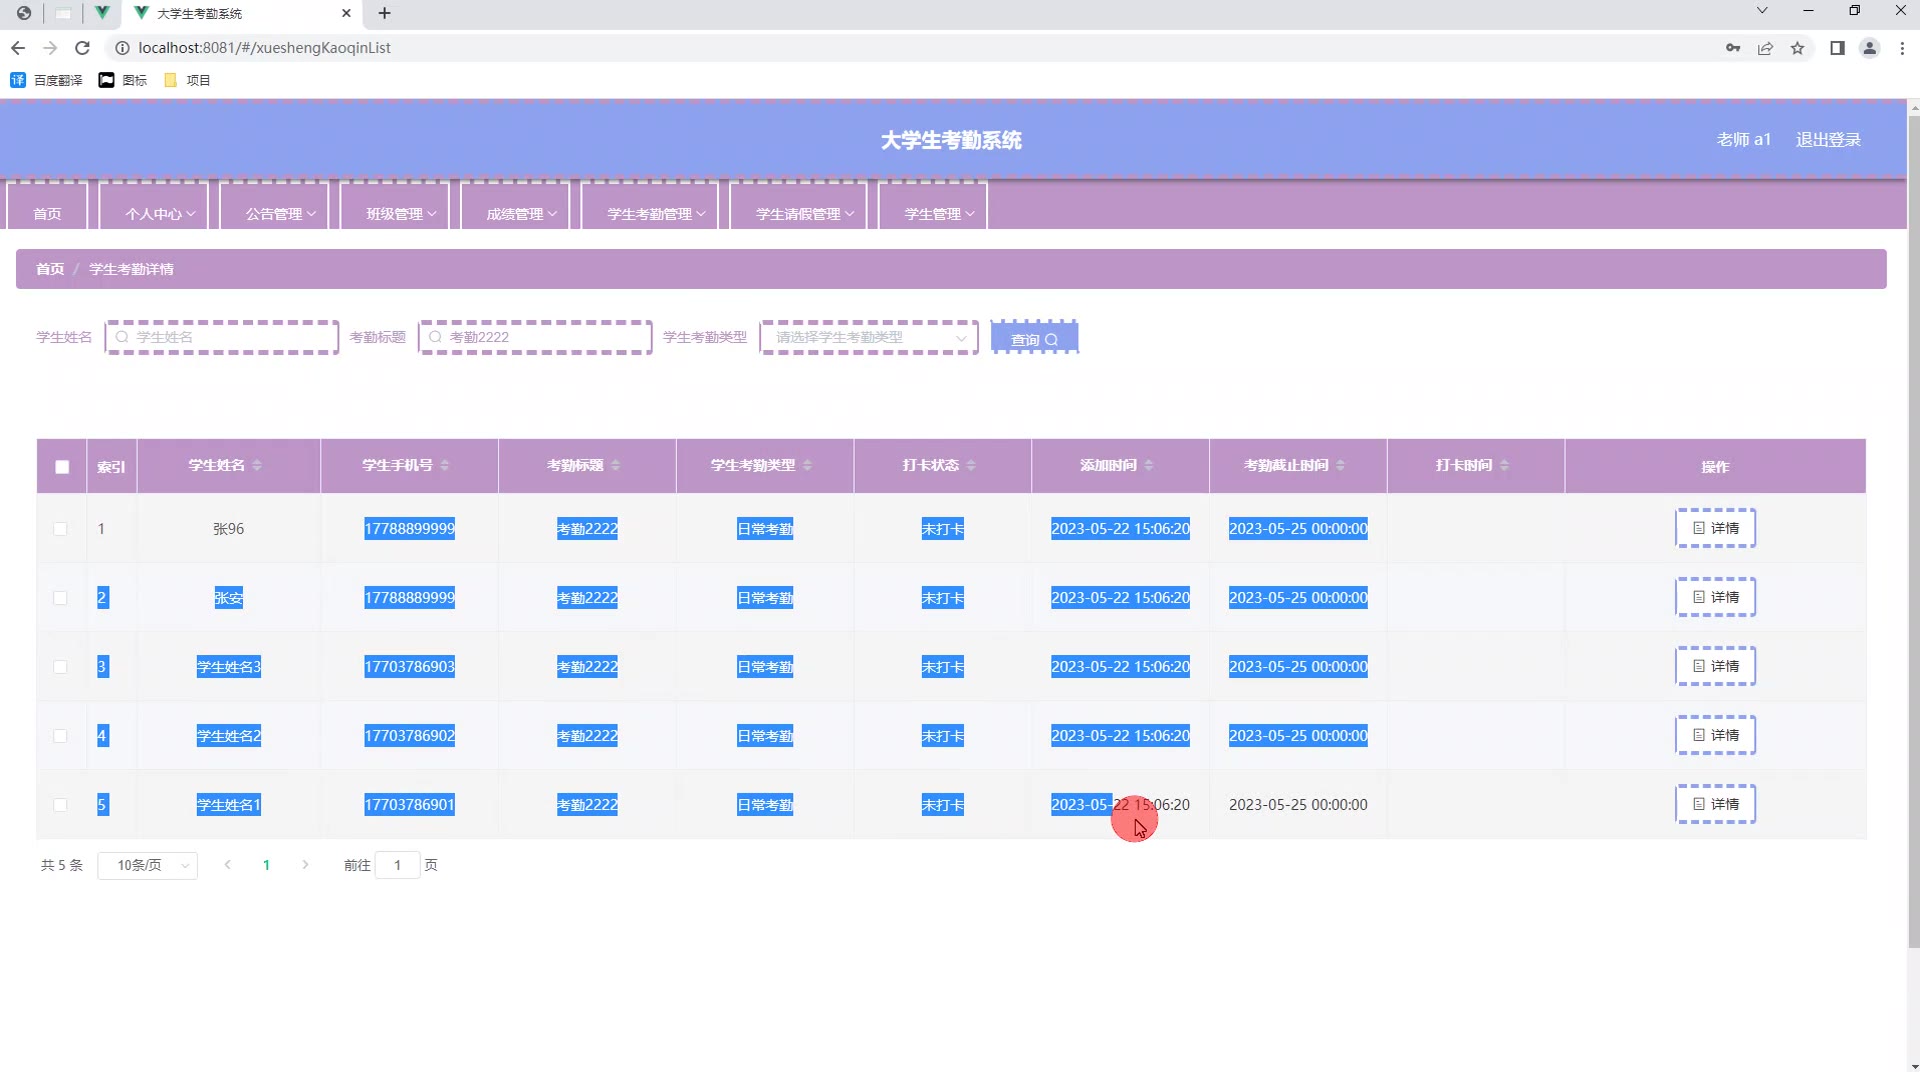Go to the 首页 navigation tab

point(47,213)
